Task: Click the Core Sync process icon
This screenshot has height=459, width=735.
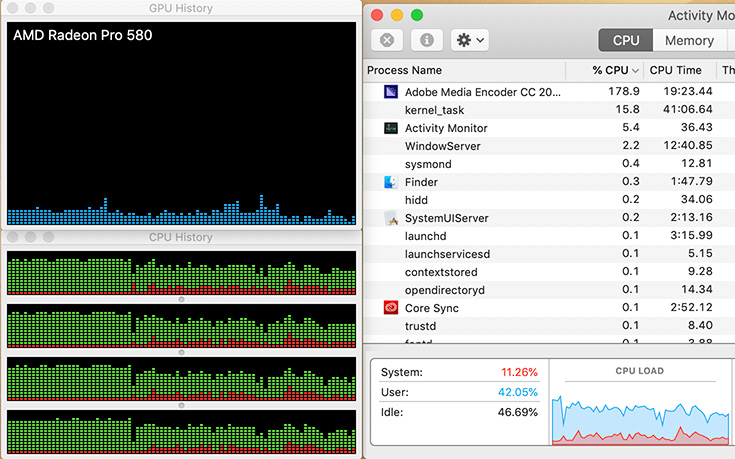Action: point(391,308)
